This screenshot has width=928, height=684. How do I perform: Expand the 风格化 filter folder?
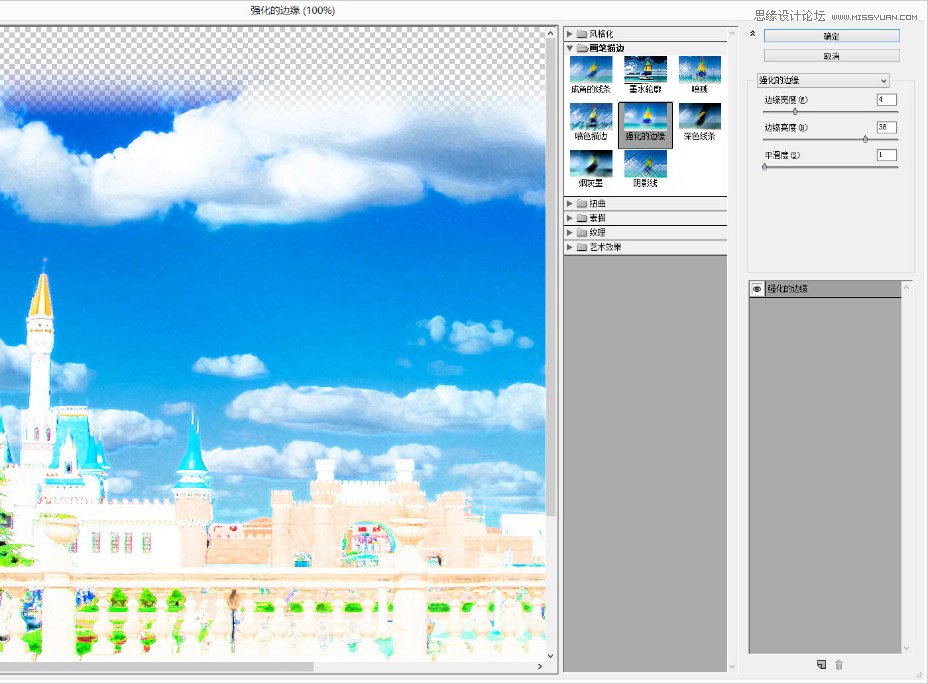pyautogui.click(x=570, y=34)
